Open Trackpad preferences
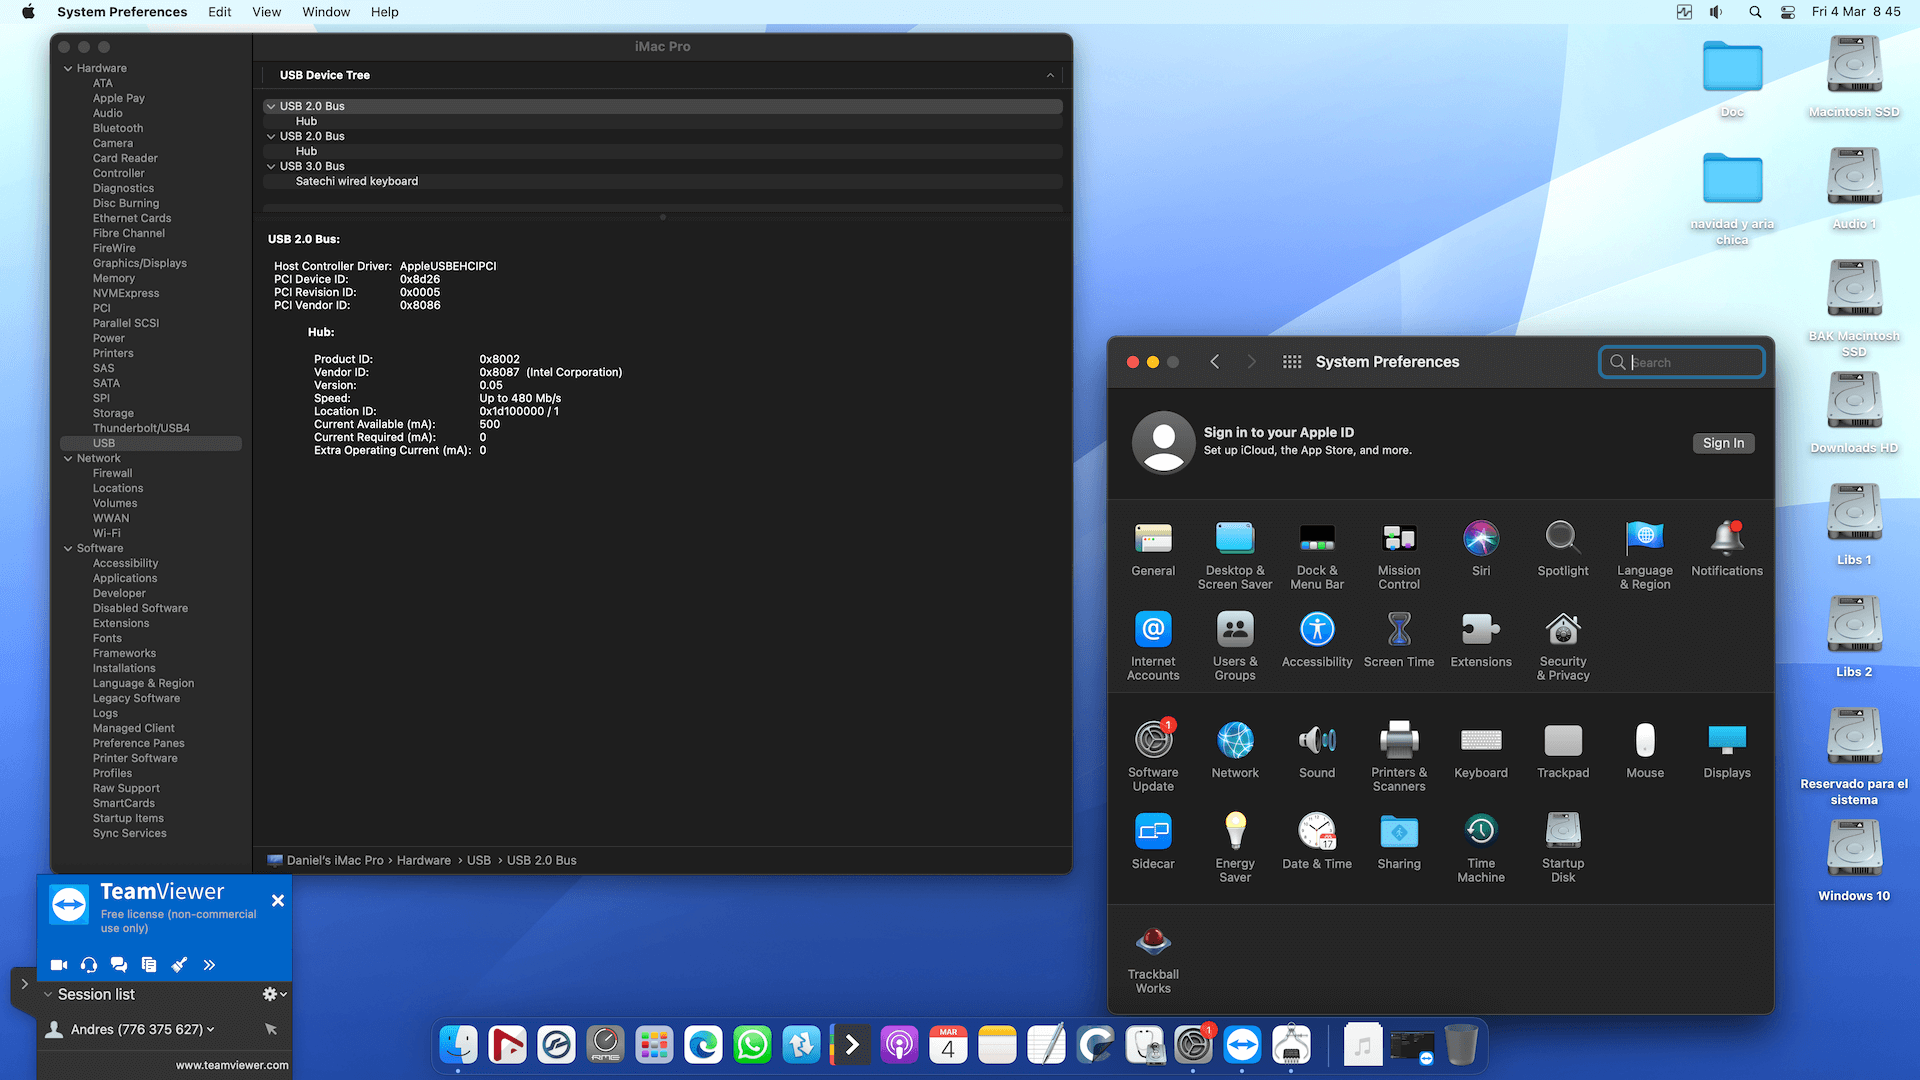1920x1080 pixels. pyautogui.click(x=1563, y=750)
